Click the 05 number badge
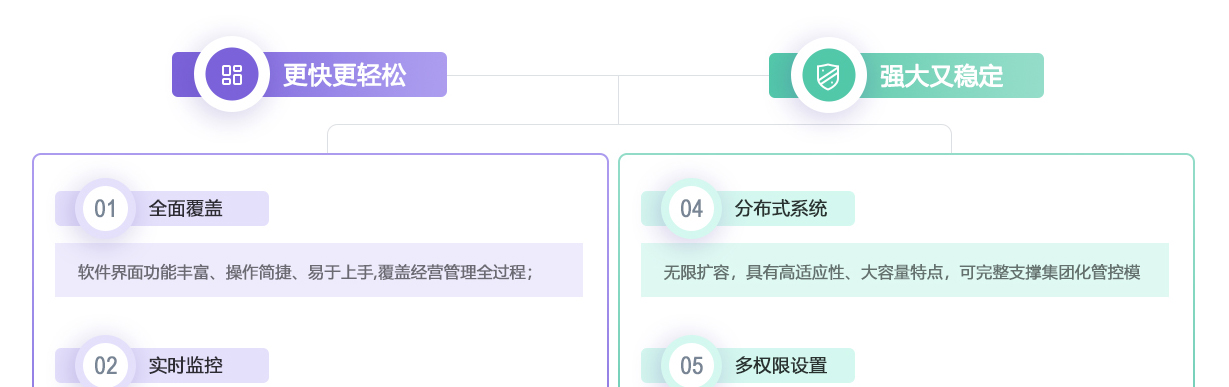 pyautogui.click(x=692, y=365)
